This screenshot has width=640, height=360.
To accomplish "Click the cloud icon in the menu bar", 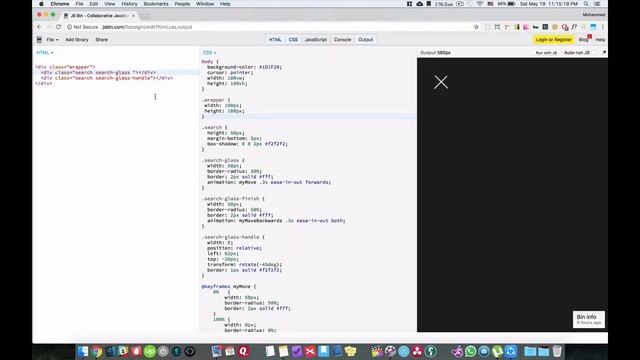I will [x=420, y=4].
